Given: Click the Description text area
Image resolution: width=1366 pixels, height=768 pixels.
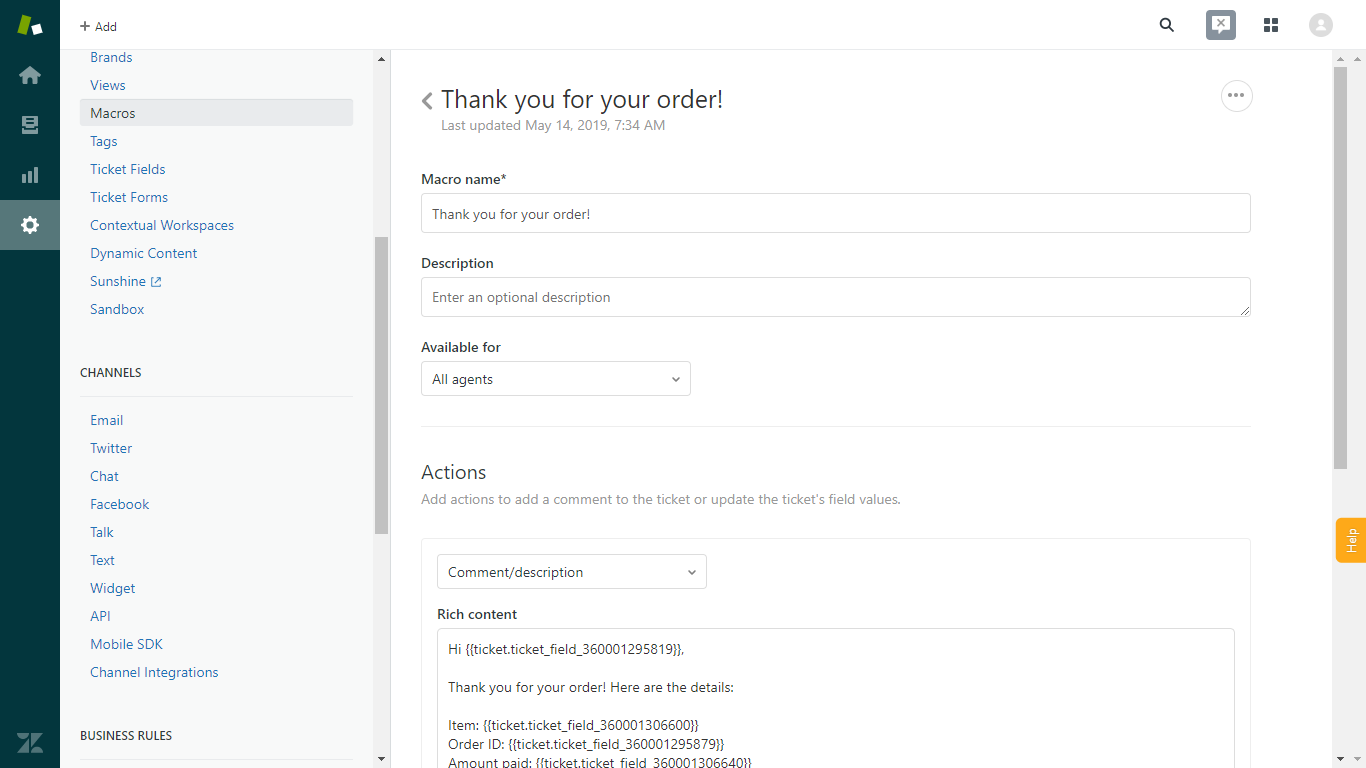Looking at the screenshot, I should tap(836, 297).
